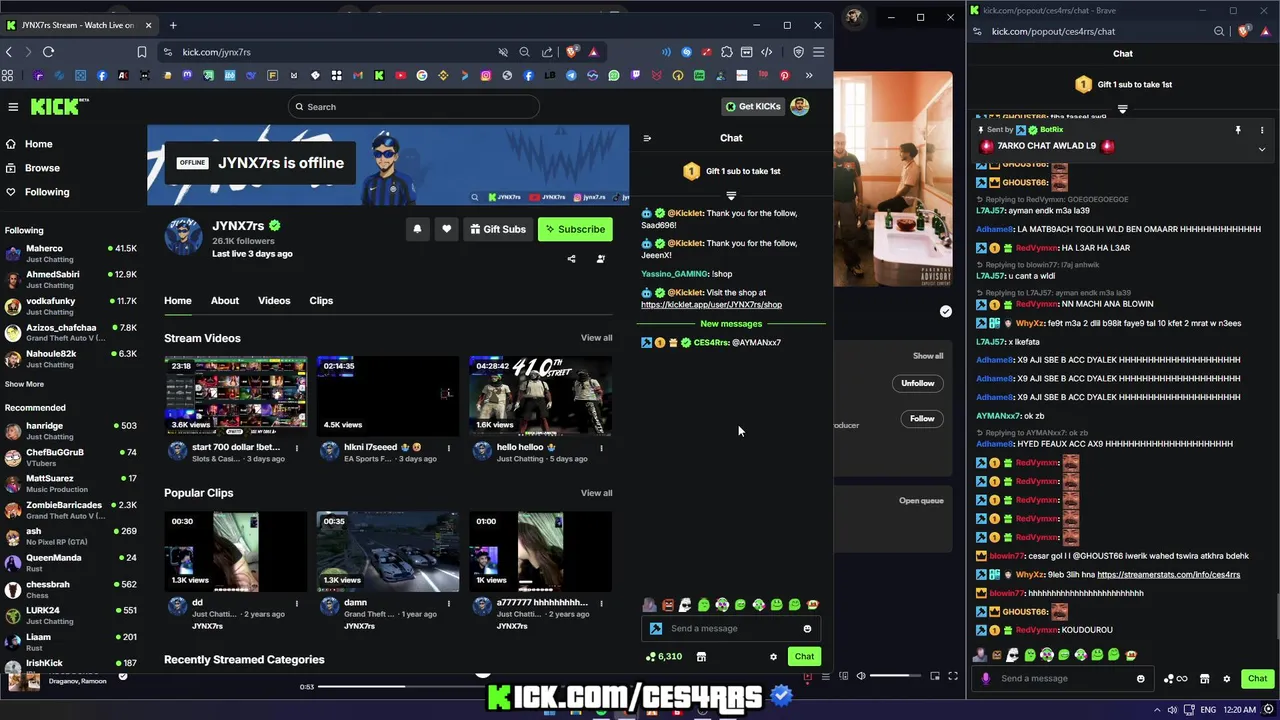
Task: Share the JYNX7rs channel
Action: tap(571, 259)
